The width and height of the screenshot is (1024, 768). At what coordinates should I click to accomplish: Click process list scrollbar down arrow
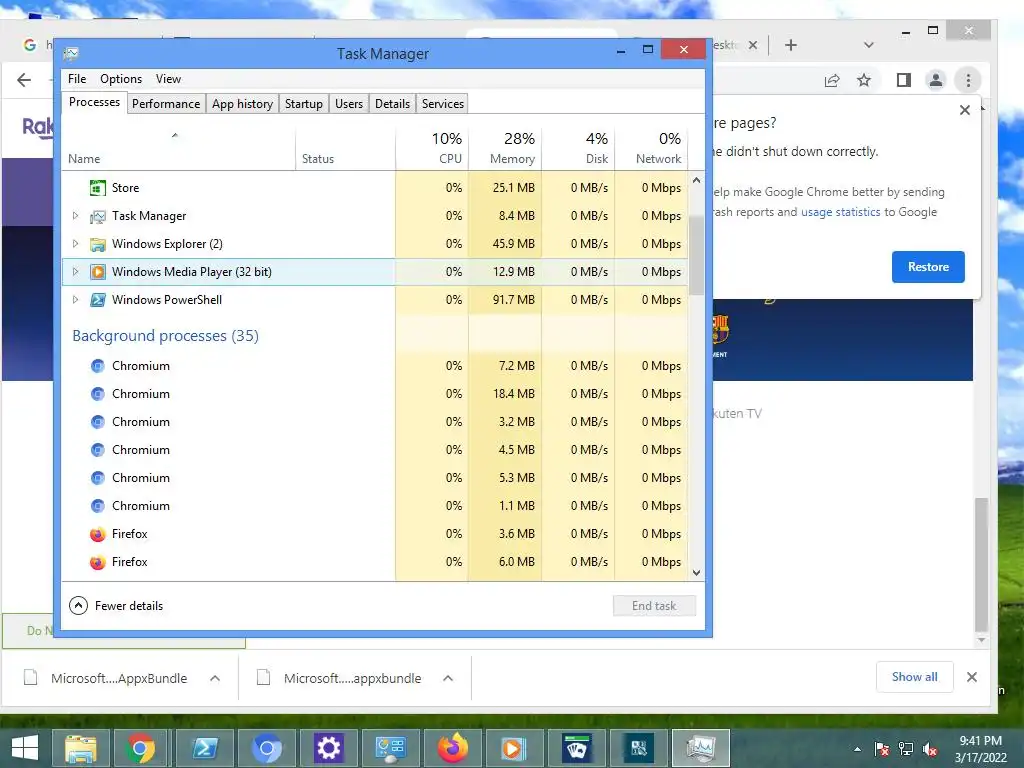tap(696, 573)
